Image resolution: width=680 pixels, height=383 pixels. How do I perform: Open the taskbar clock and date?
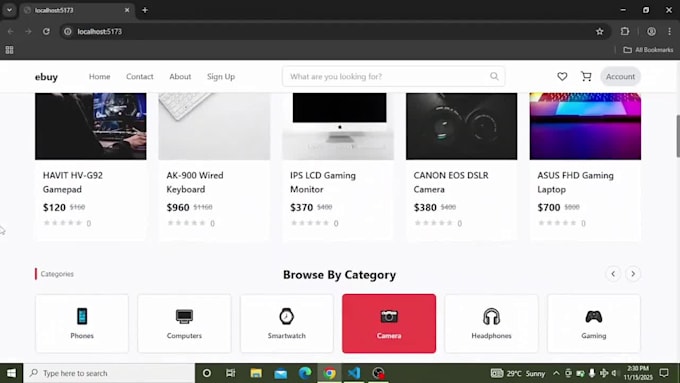tap(638, 373)
